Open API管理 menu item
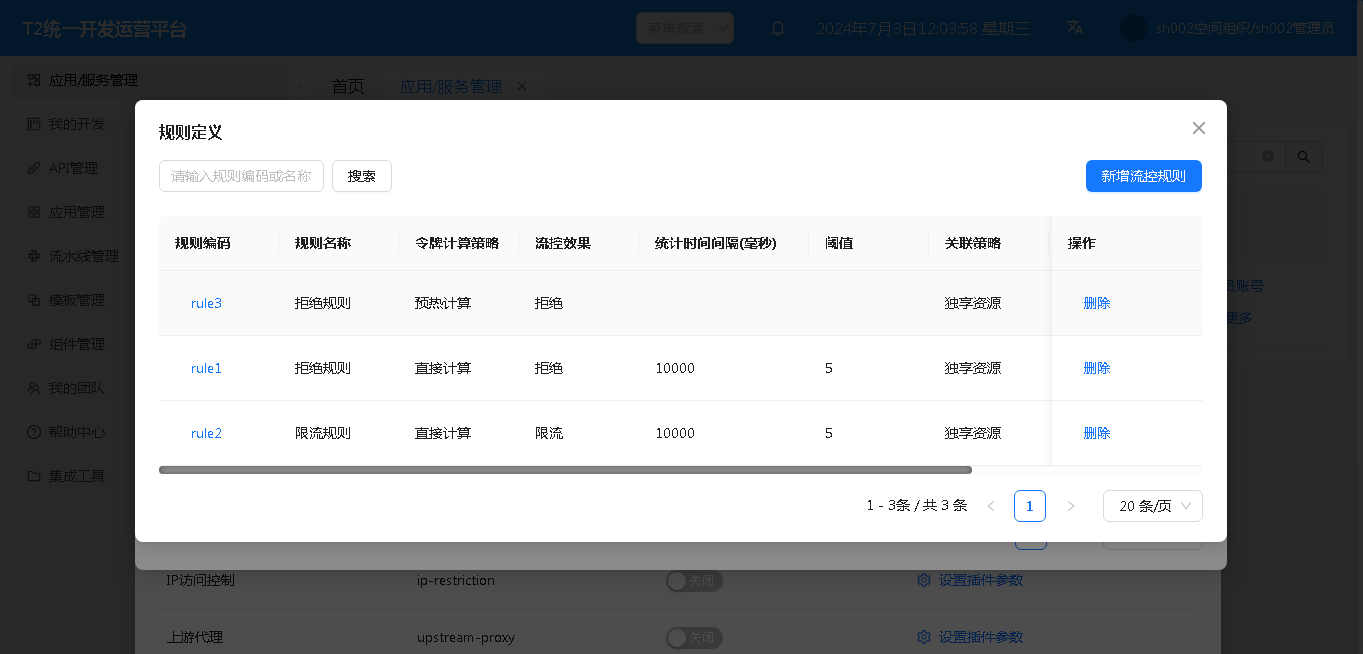Image resolution: width=1363 pixels, height=654 pixels. point(74,168)
